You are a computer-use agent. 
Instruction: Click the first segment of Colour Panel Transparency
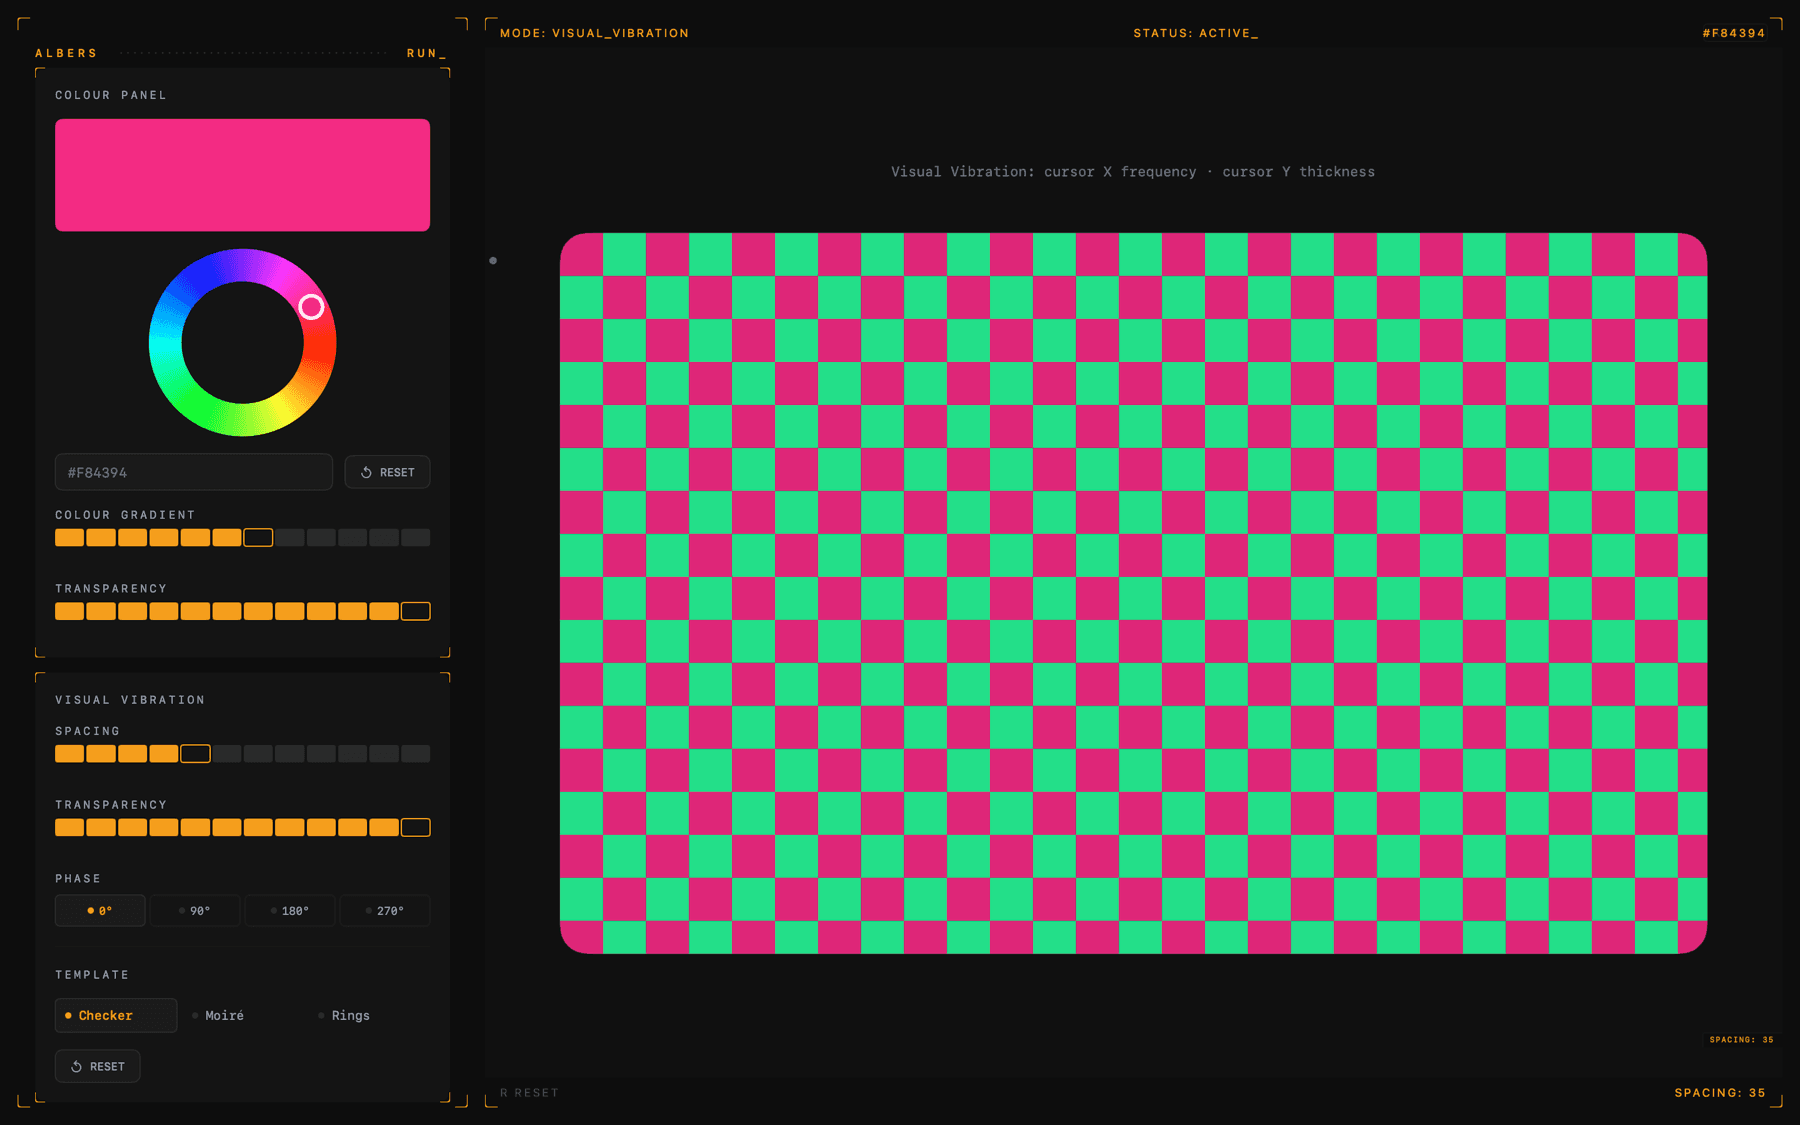tap(69, 611)
